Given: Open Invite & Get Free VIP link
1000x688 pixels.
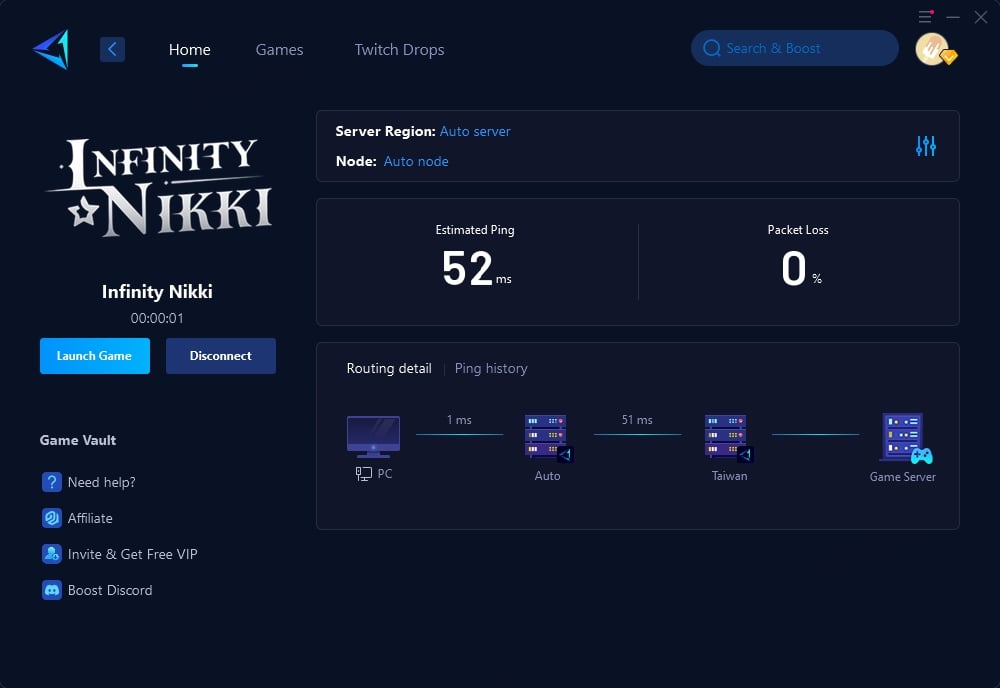Looking at the screenshot, I should tap(133, 554).
